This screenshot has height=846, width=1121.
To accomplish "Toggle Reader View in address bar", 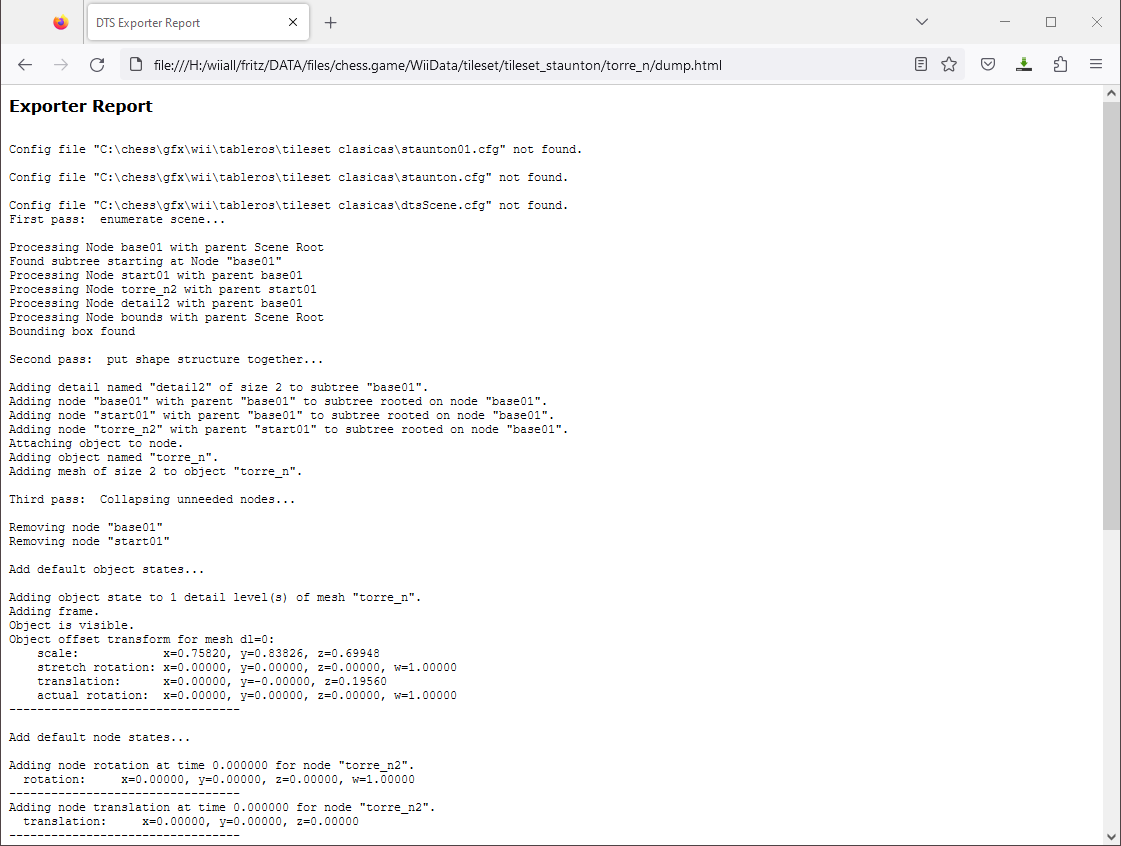I will [x=921, y=65].
